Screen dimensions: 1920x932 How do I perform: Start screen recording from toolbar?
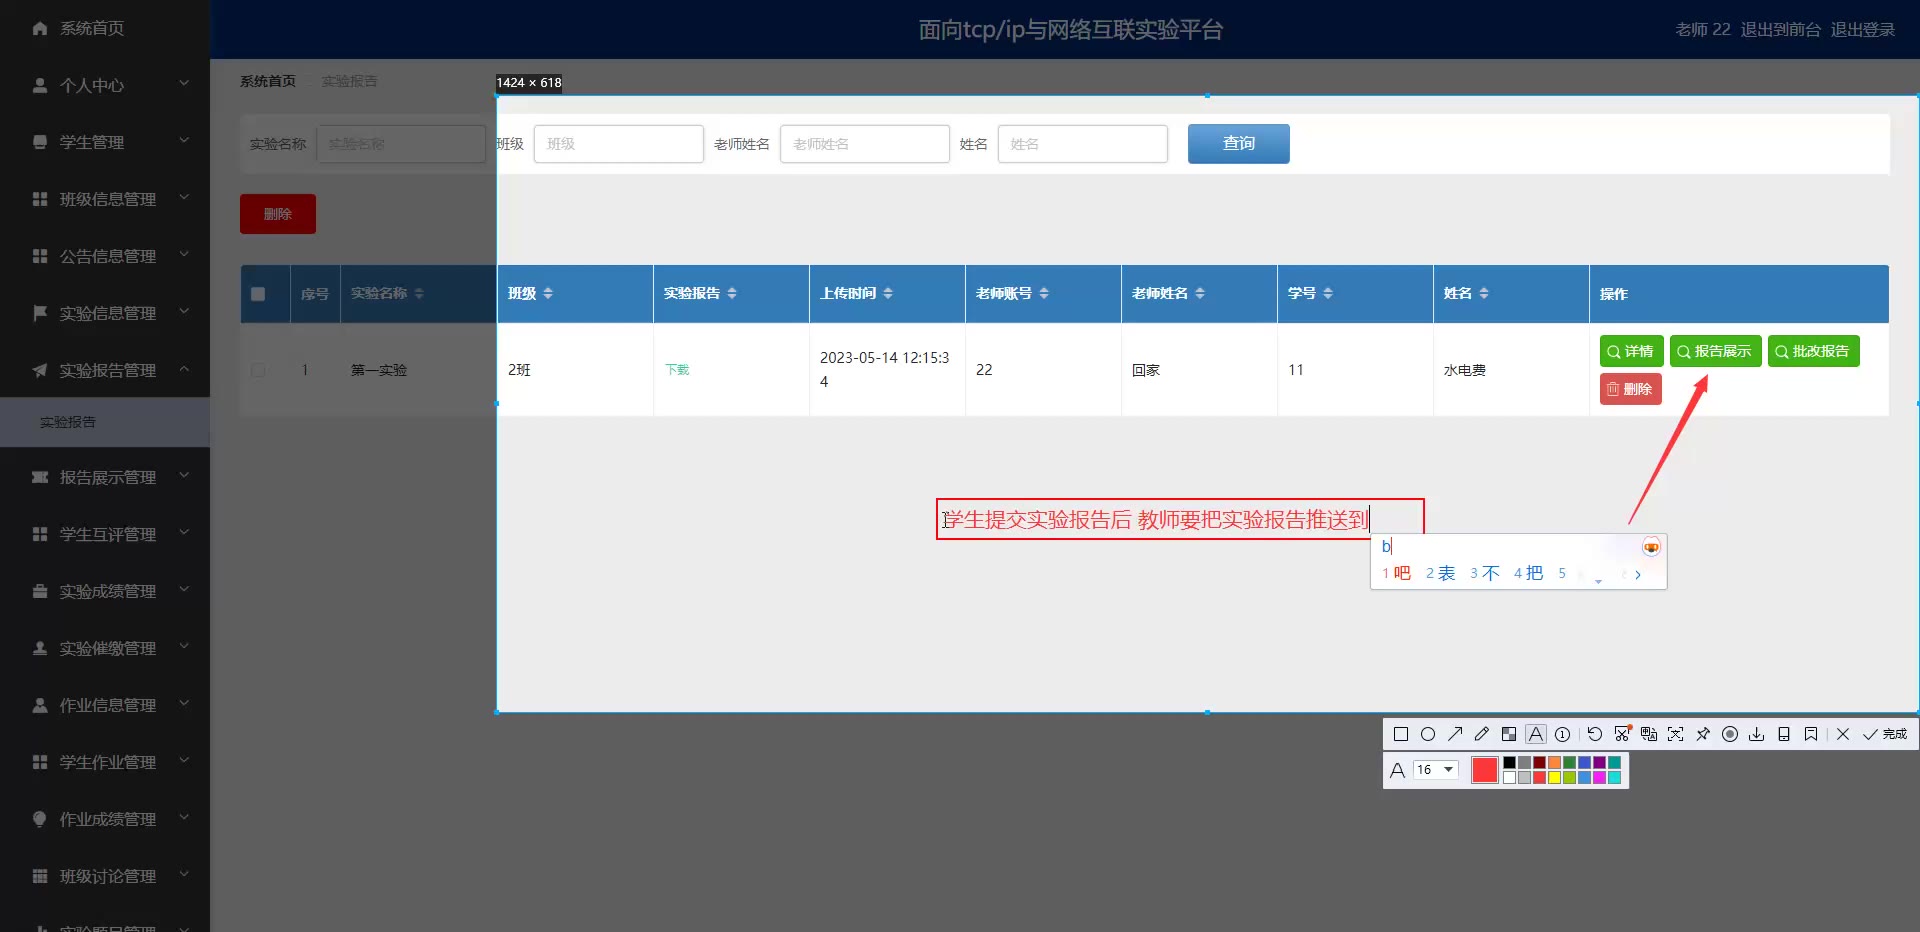click(1730, 734)
